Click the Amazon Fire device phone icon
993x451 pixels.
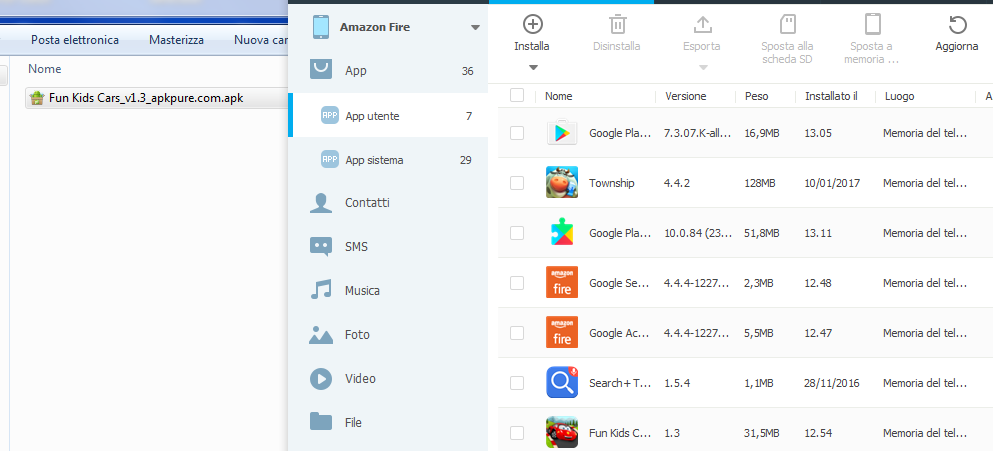click(321, 27)
